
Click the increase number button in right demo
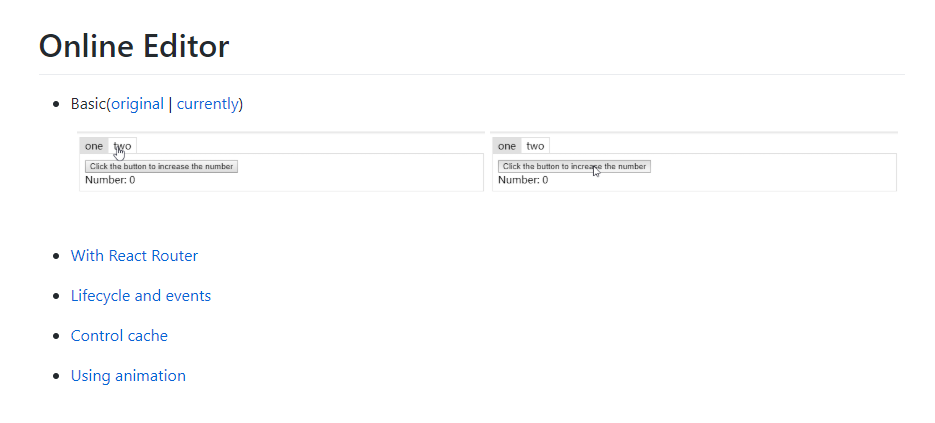coord(574,166)
